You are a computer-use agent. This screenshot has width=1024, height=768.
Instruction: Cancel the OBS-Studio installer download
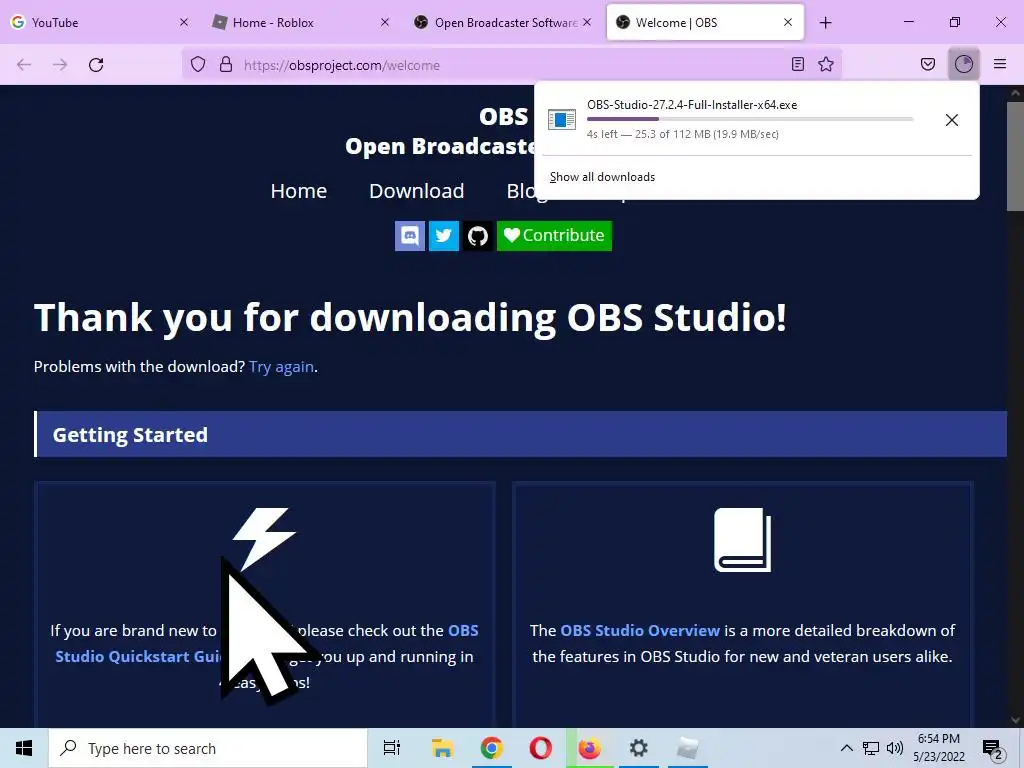tap(952, 120)
